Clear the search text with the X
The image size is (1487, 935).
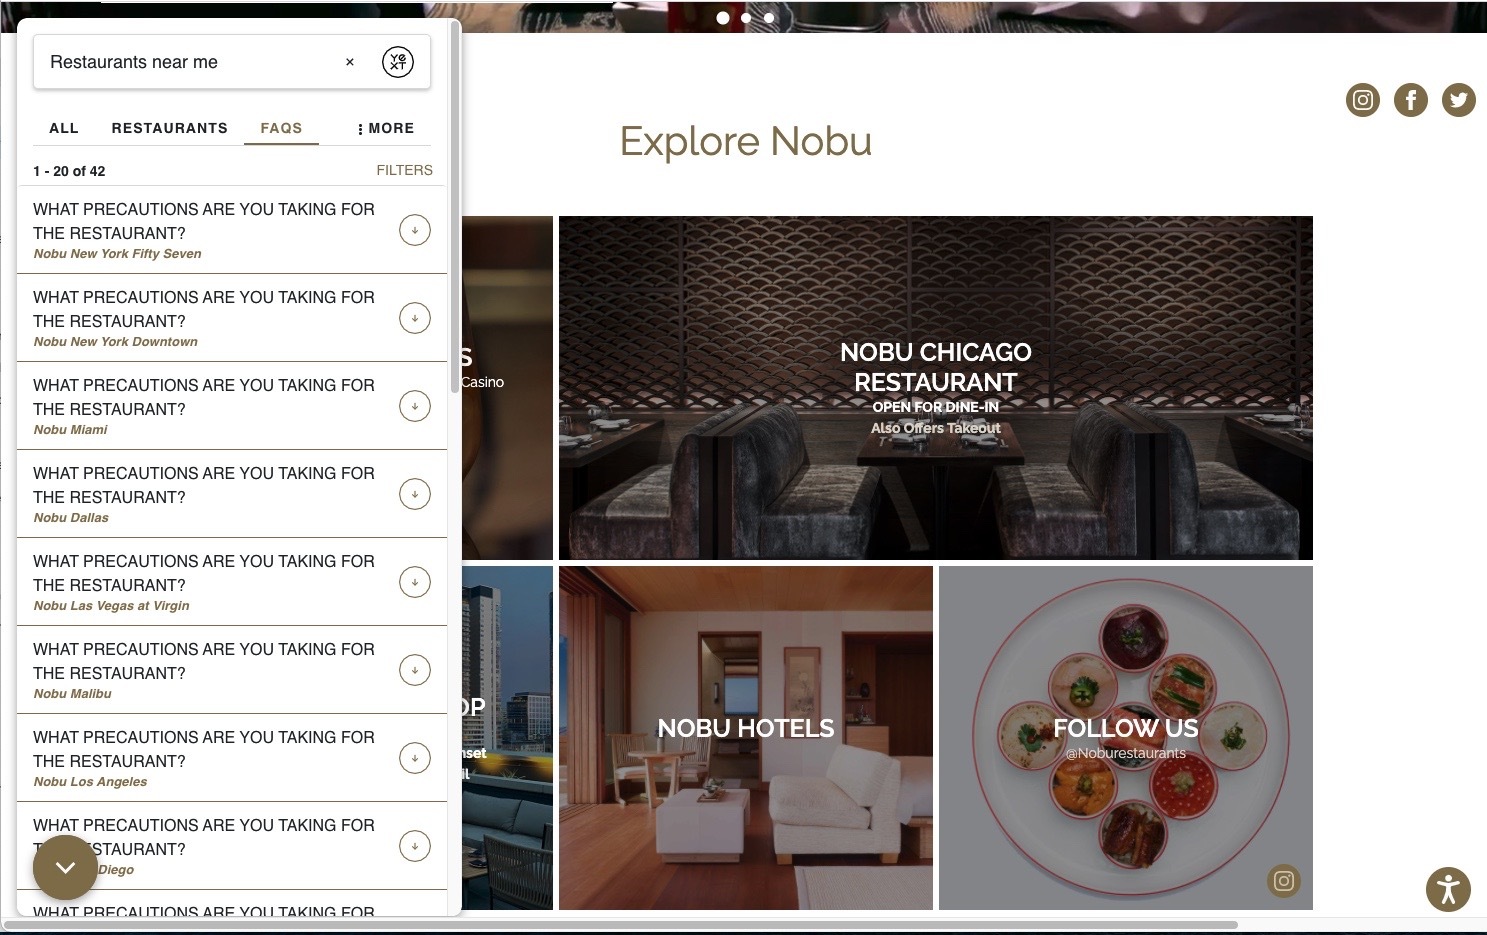click(x=350, y=62)
